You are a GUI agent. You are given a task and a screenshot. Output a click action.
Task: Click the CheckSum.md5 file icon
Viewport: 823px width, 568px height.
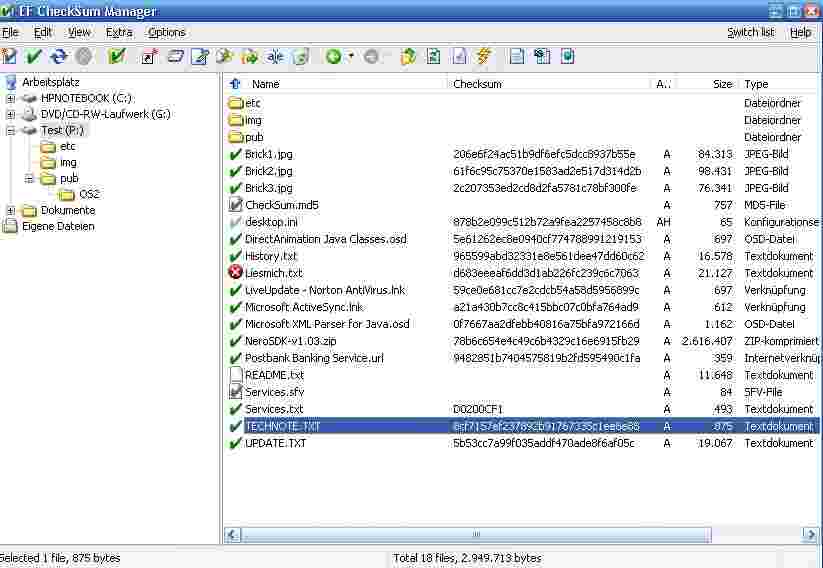tap(236, 205)
